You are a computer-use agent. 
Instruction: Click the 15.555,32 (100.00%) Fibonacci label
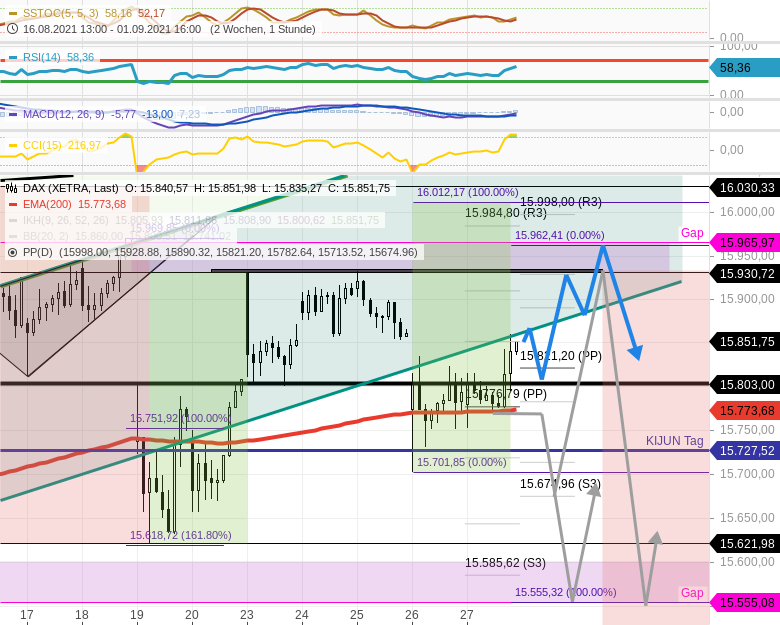(x=566, y=592)
